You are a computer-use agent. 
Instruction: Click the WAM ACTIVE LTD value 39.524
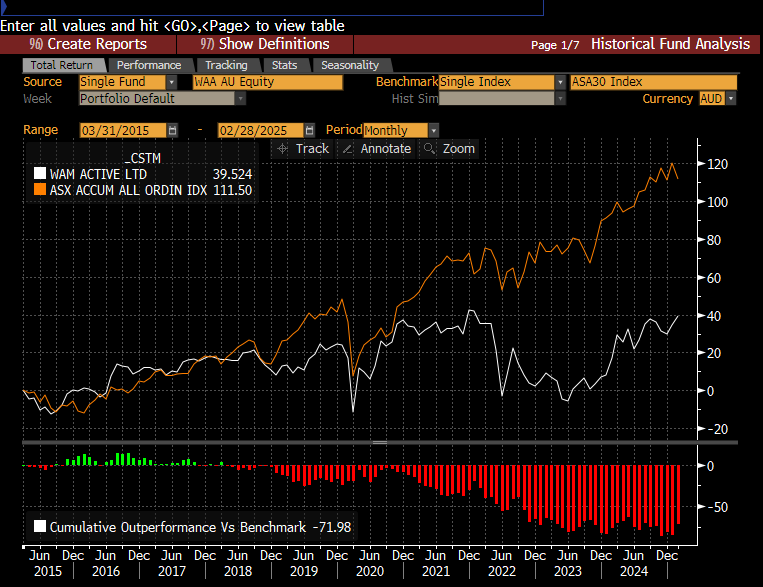[x=232, y=174]
